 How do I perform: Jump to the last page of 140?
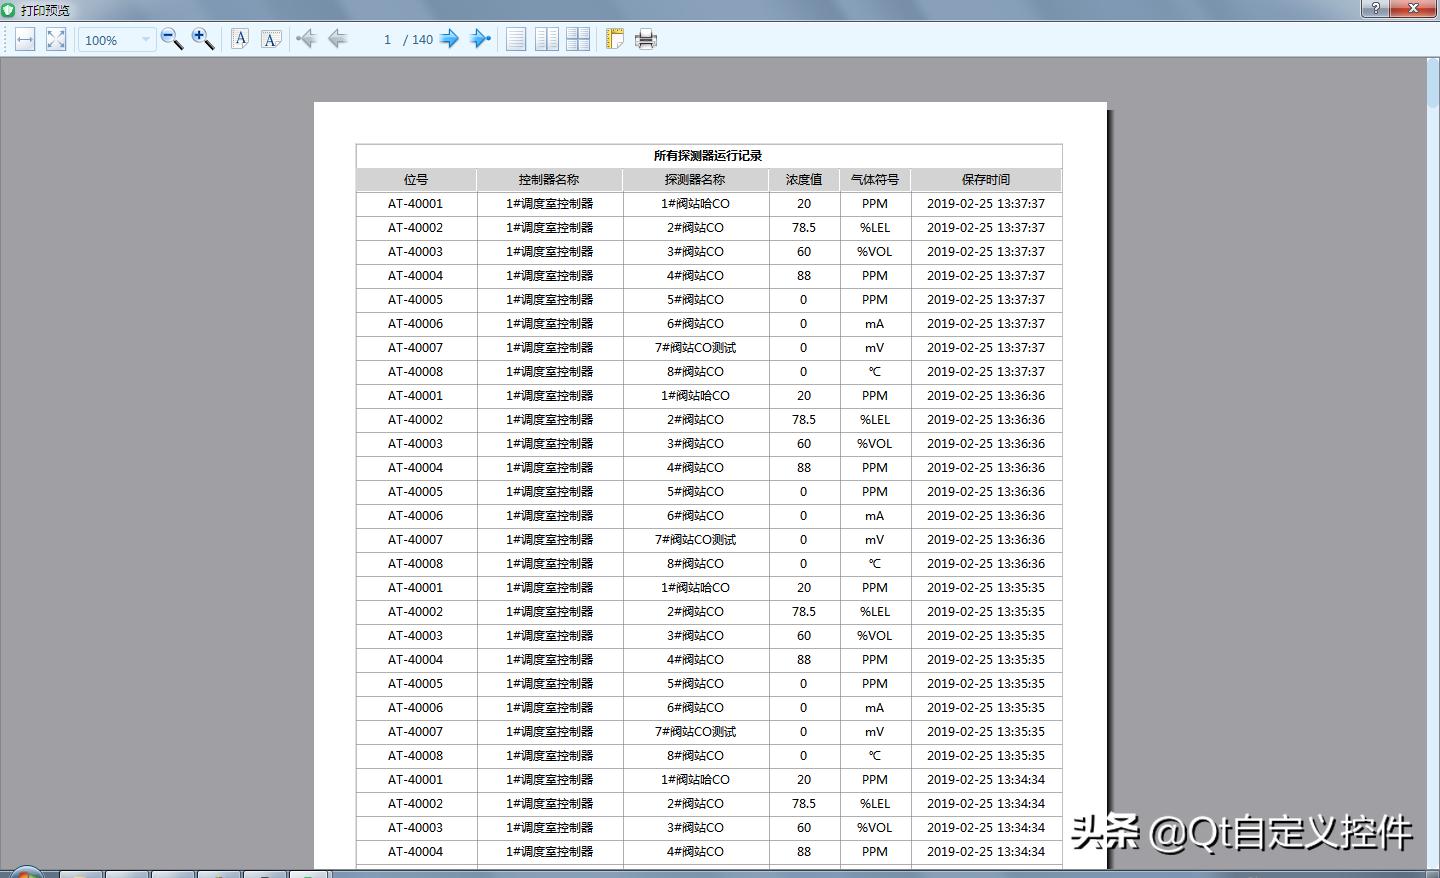coord(481,39)
